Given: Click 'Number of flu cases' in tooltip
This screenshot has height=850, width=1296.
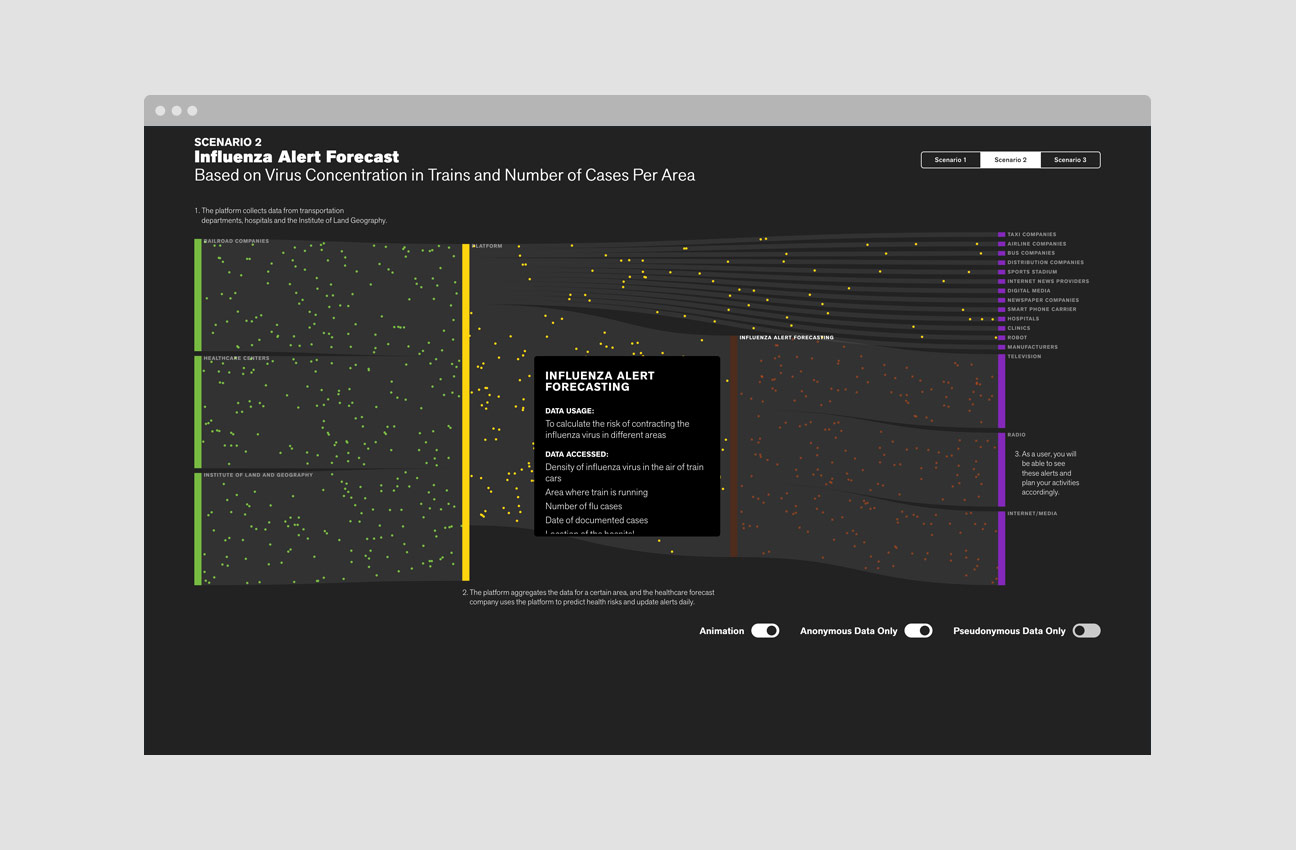Looking at the screenshot, I should (583, 506).
